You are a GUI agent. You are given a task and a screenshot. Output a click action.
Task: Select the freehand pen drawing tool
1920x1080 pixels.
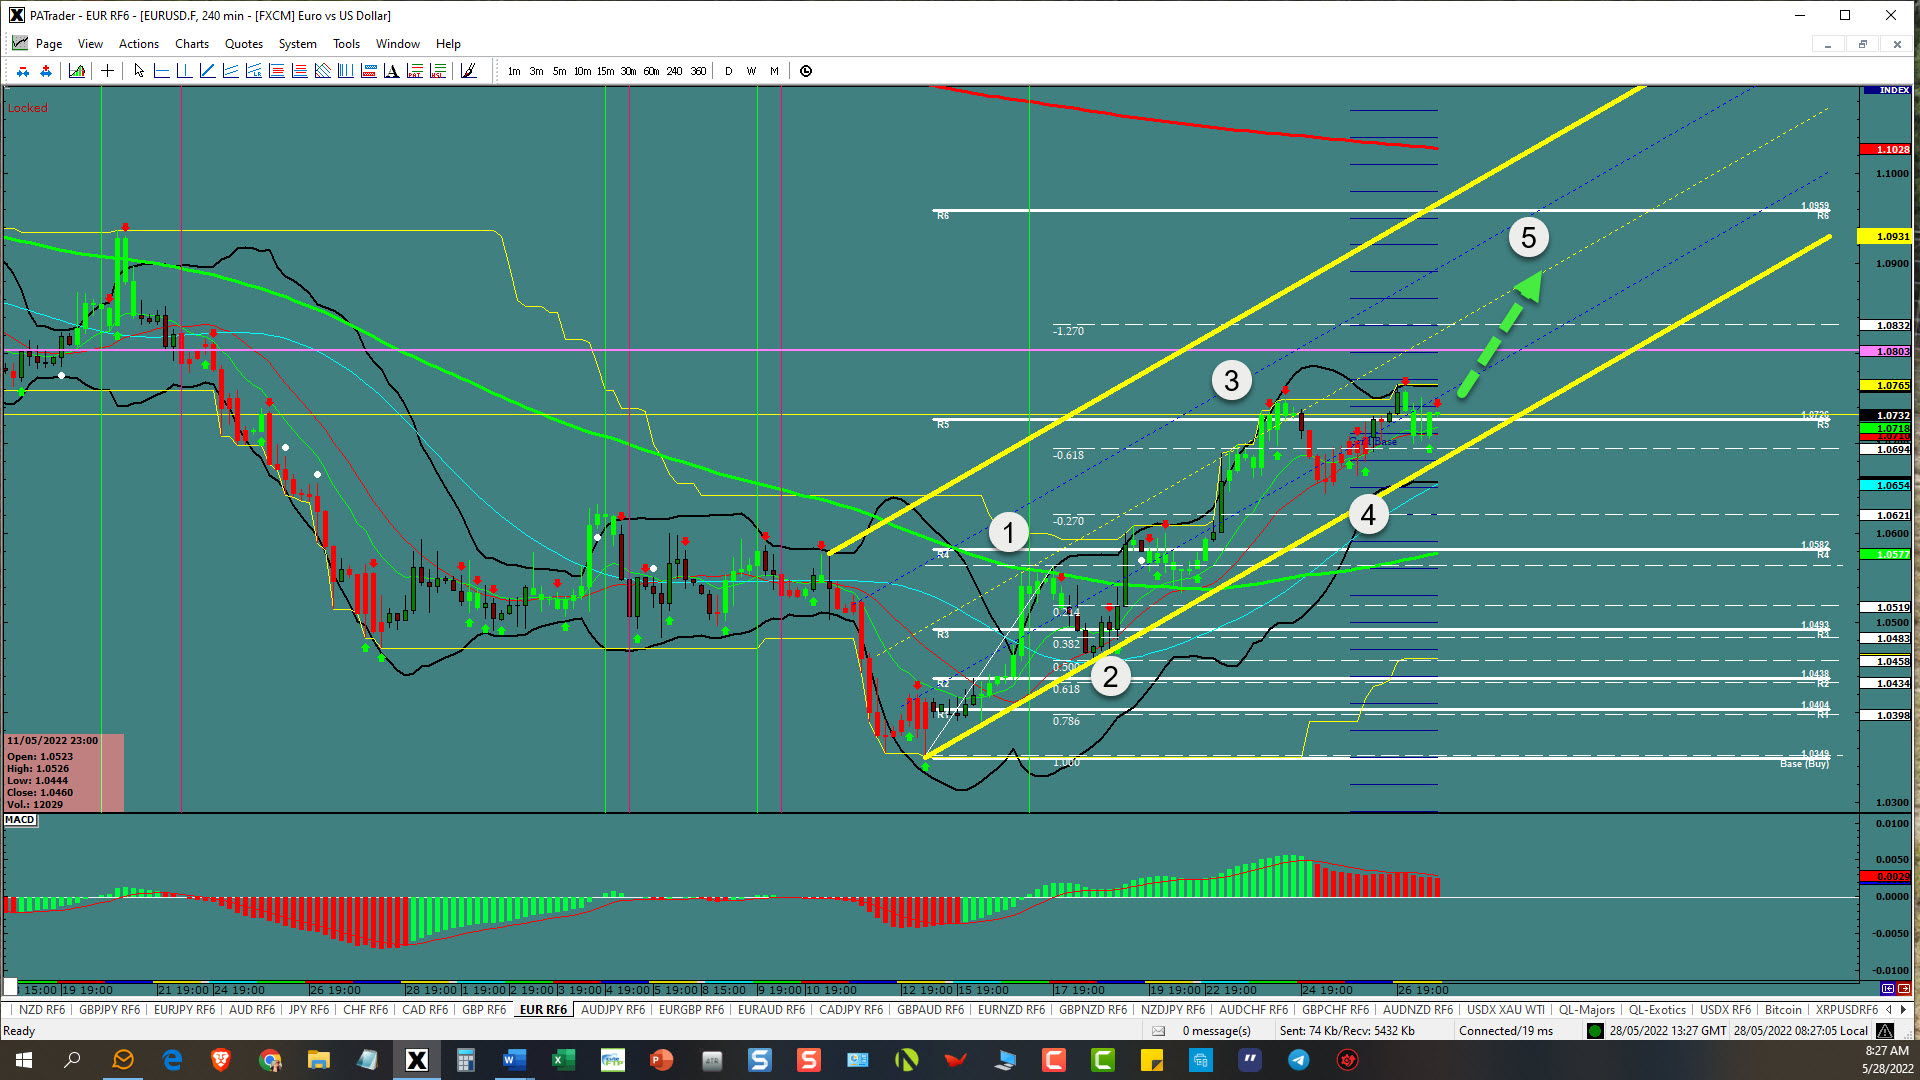(x=468, y=71)
